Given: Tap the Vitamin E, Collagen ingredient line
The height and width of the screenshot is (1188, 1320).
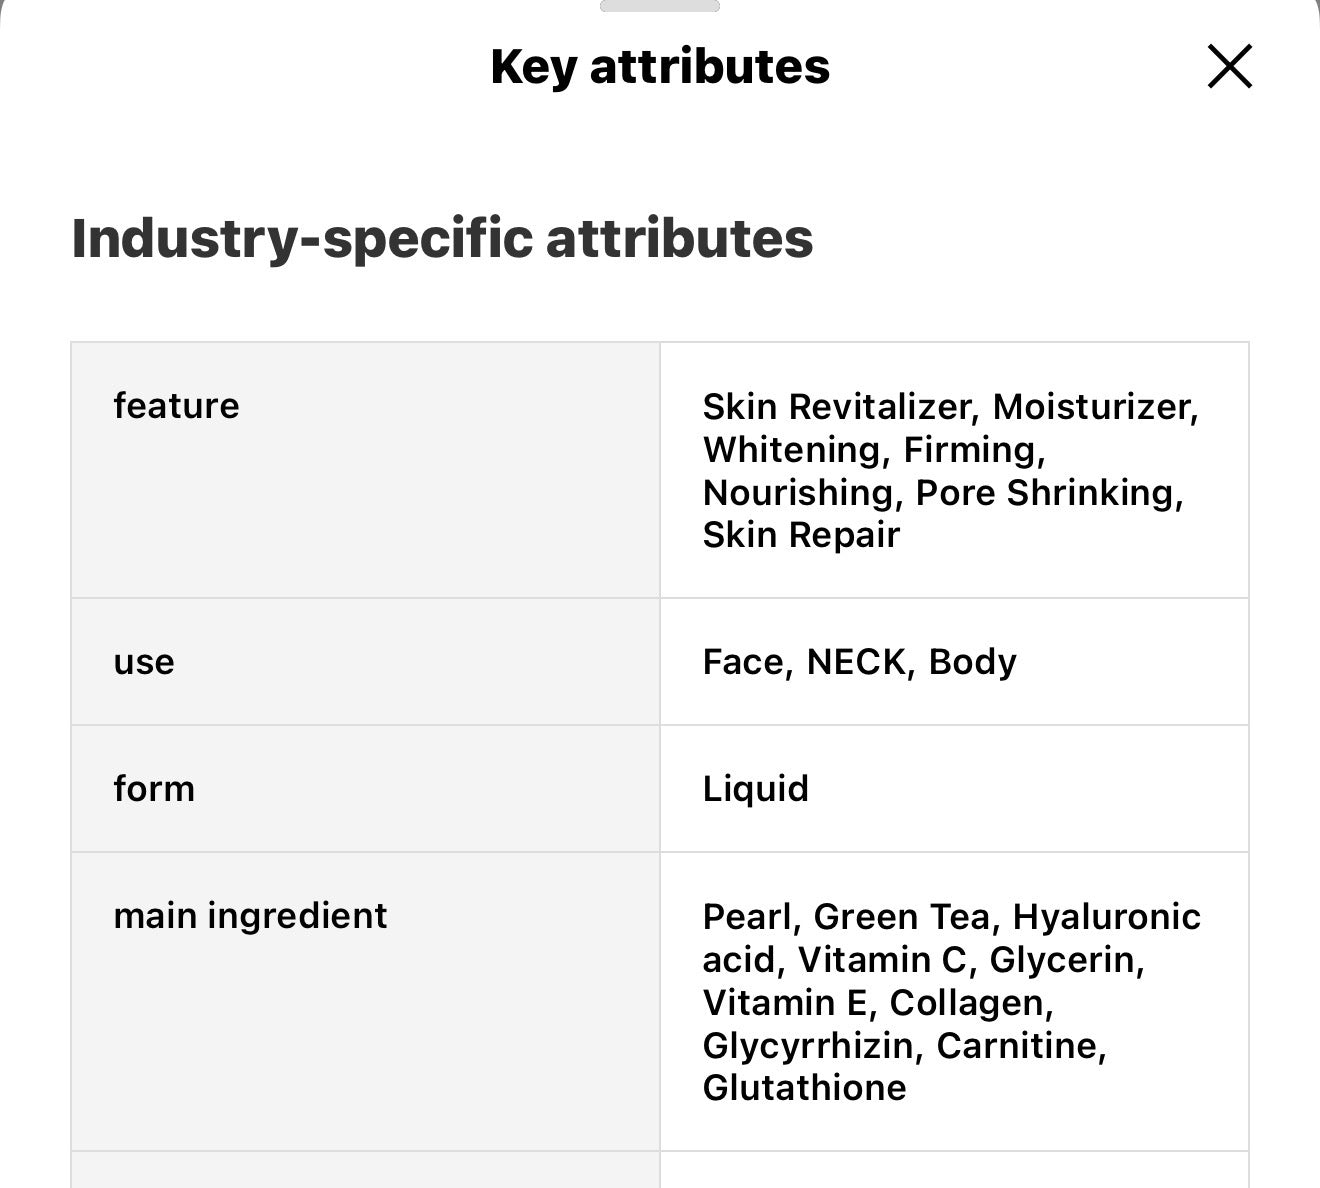Looking at the screenshot, I should tap(877, 1003).
